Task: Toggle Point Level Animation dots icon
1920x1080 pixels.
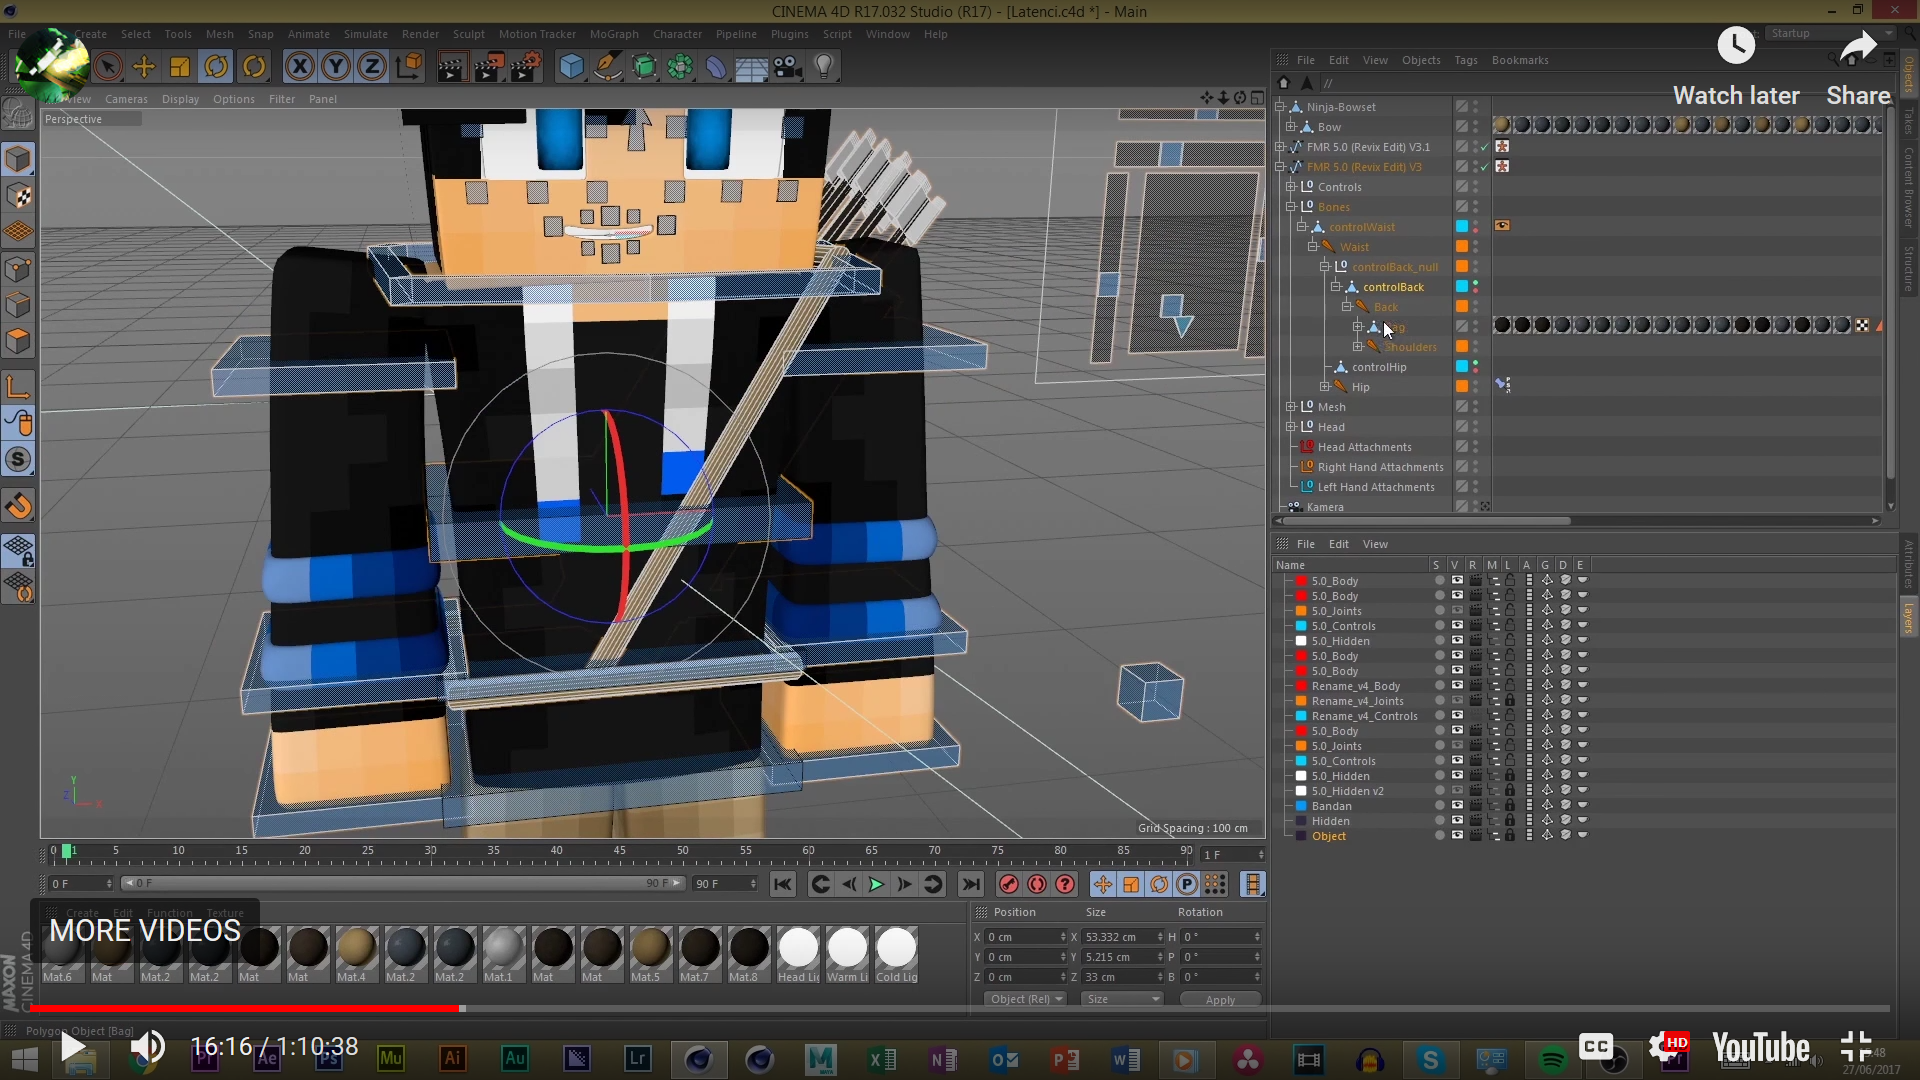Action: (1215, 884)
